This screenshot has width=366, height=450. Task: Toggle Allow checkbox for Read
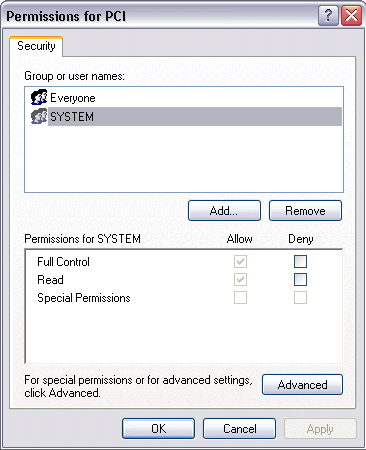tap(240, 279)
